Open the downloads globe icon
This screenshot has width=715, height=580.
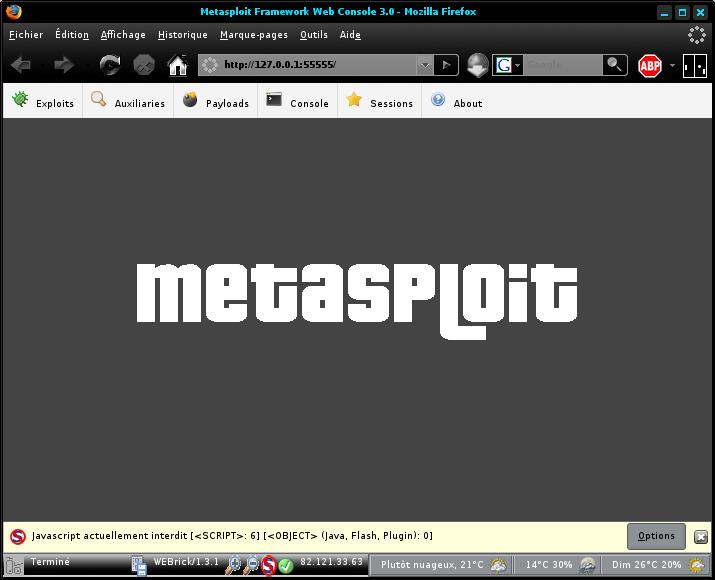pyautogui.click(x=477, y=65)
